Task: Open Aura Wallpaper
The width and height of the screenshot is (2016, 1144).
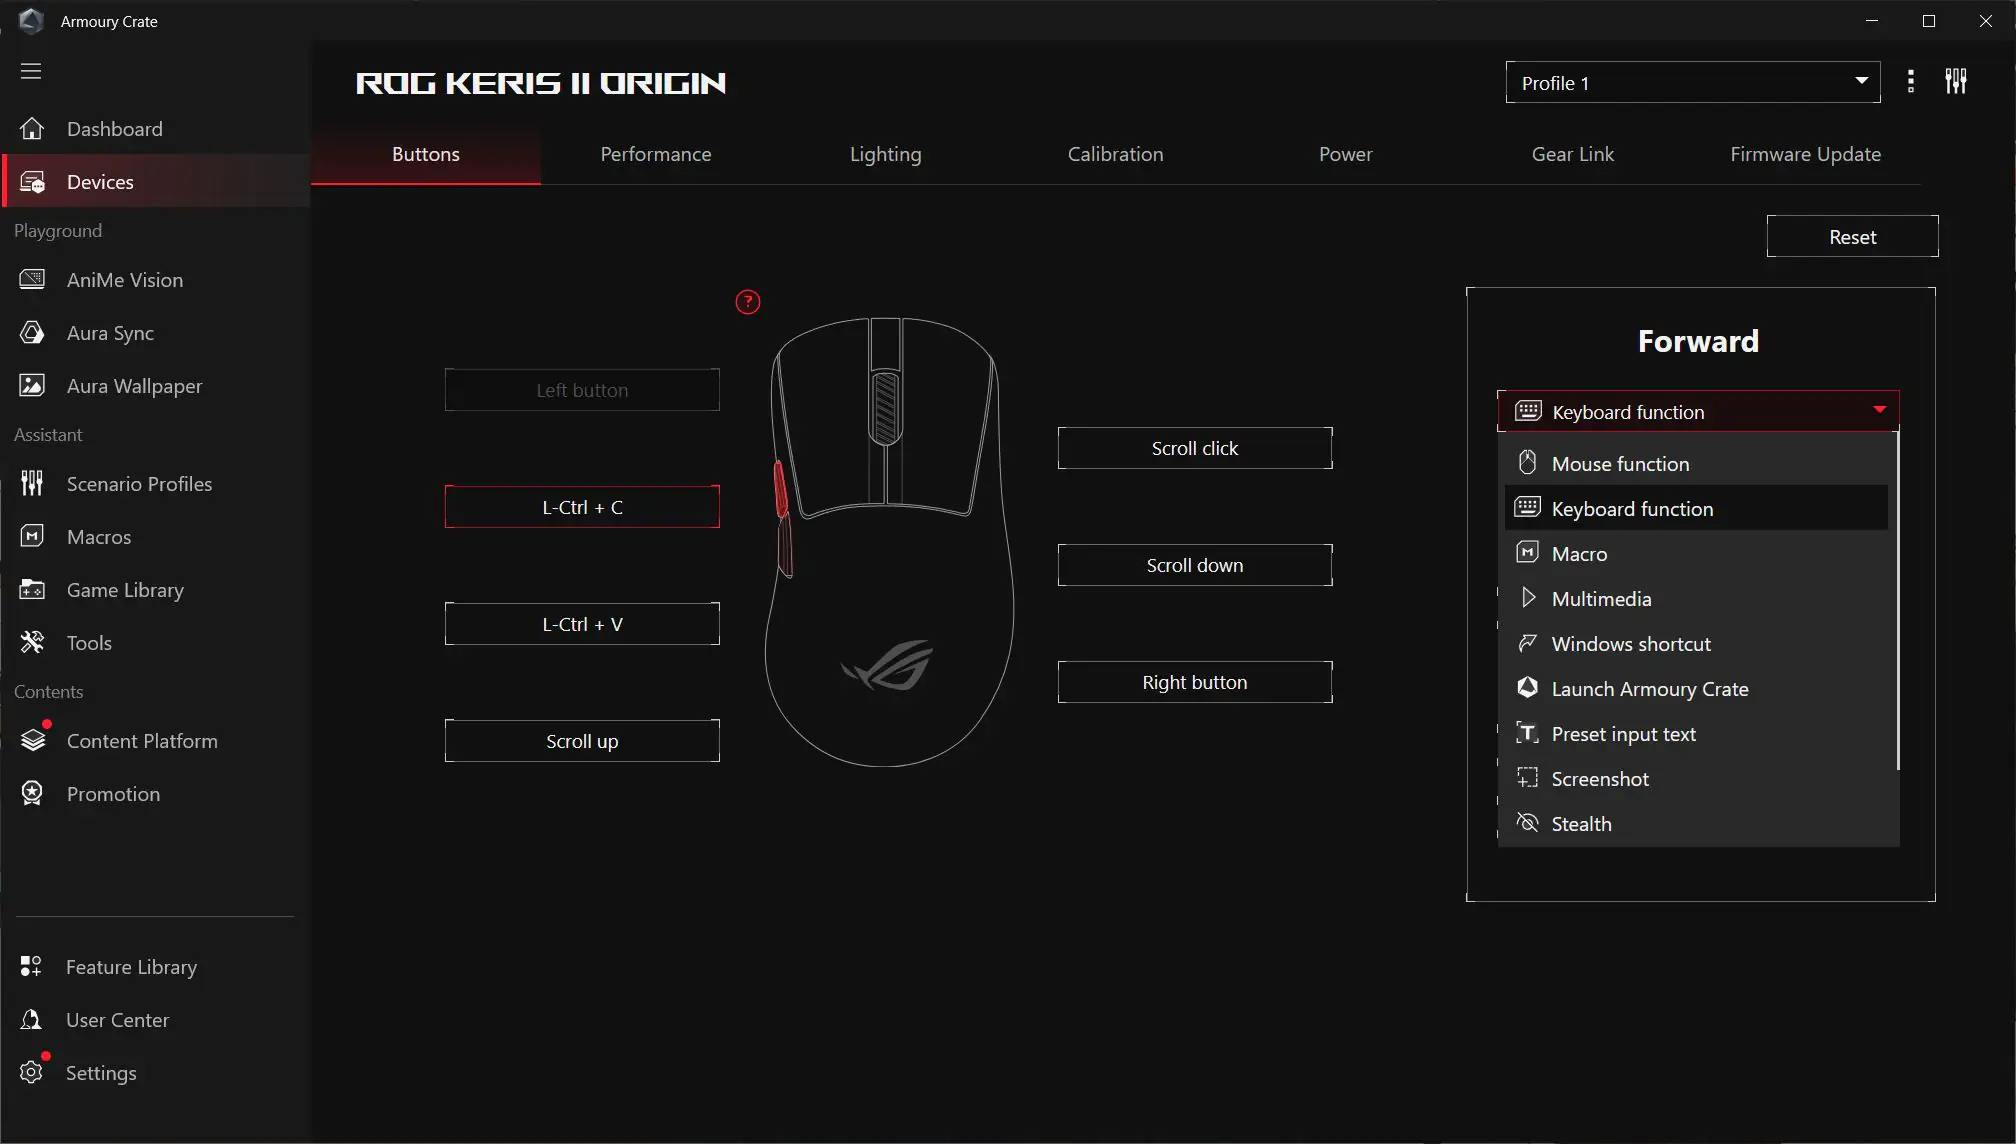Action: pos(133,385)
